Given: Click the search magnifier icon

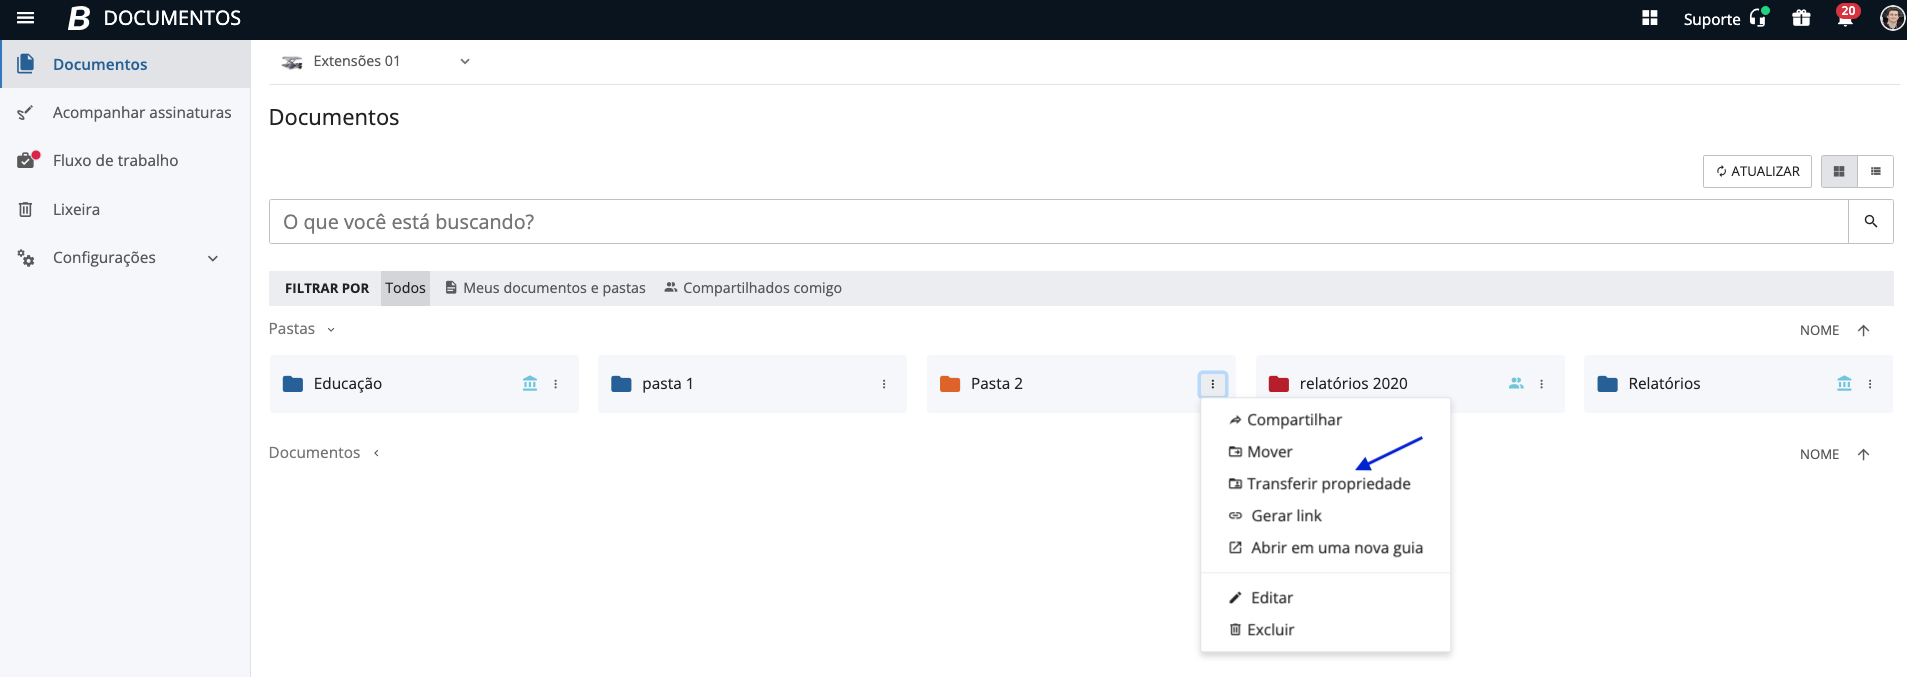Looking at the screenshot, I should tap(1870, 222).
